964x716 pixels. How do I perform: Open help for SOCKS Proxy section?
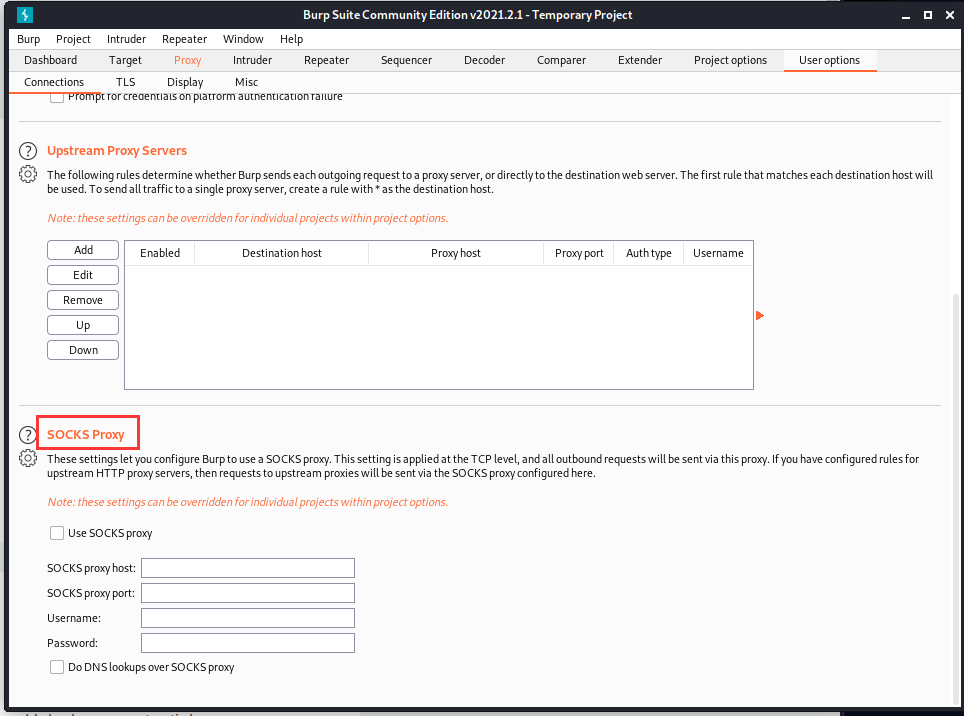[28, 435]
